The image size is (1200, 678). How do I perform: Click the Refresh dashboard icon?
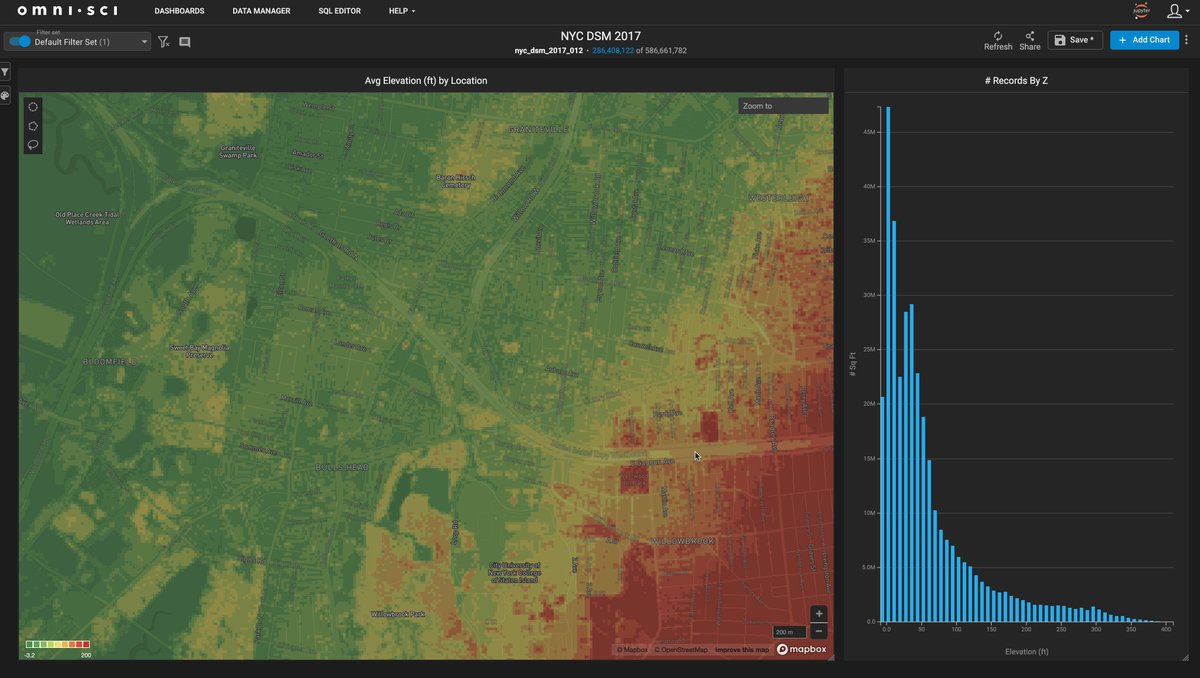997,40
